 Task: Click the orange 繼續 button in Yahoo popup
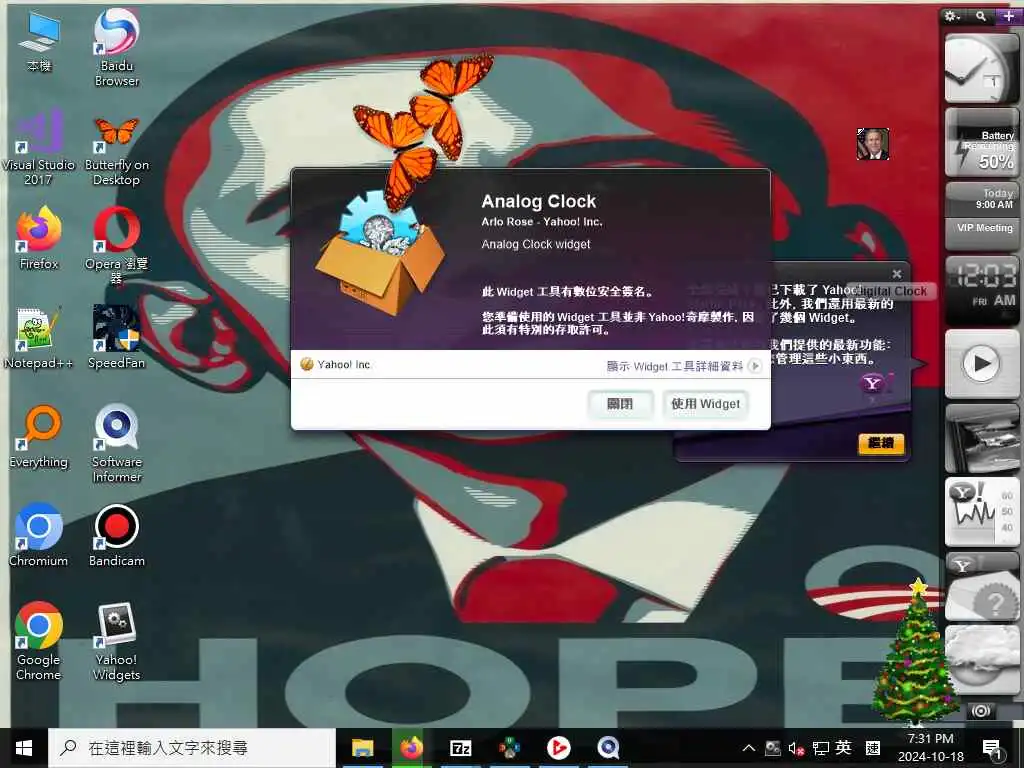coord(880,443)
